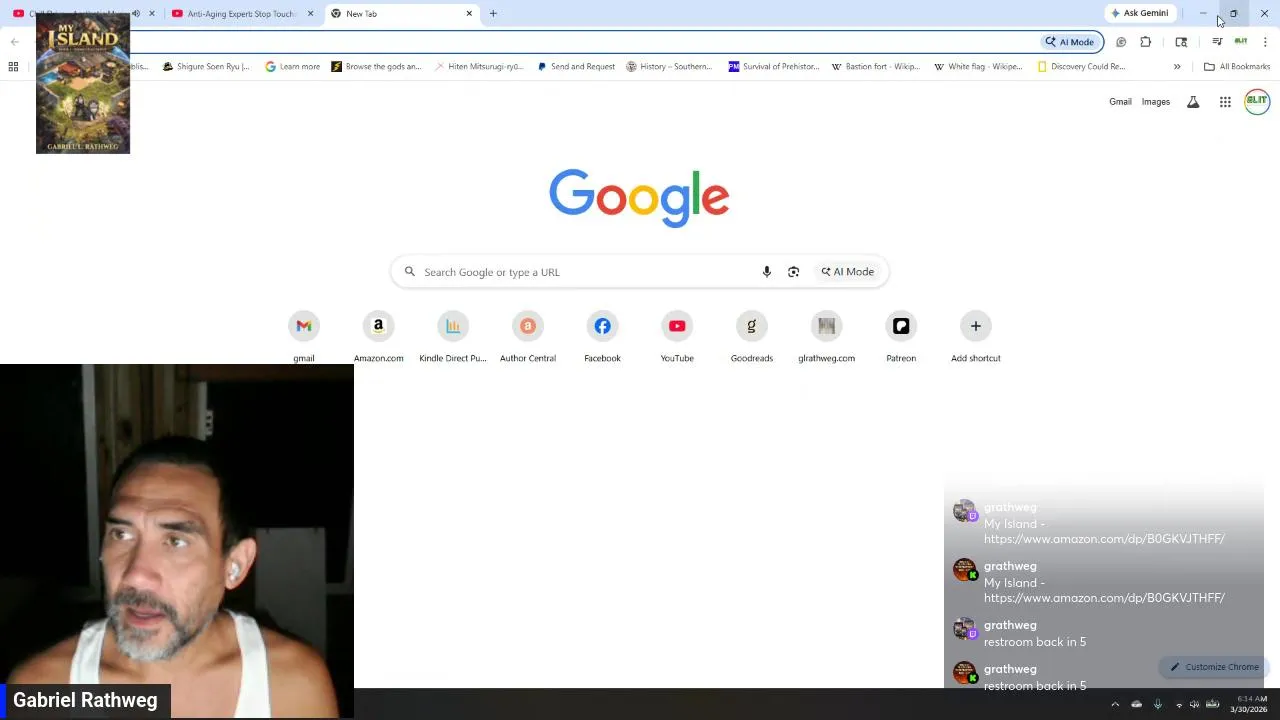Open White flag Wikipedia bookmark
The image size is (1280, 720).
coord(978,67)
